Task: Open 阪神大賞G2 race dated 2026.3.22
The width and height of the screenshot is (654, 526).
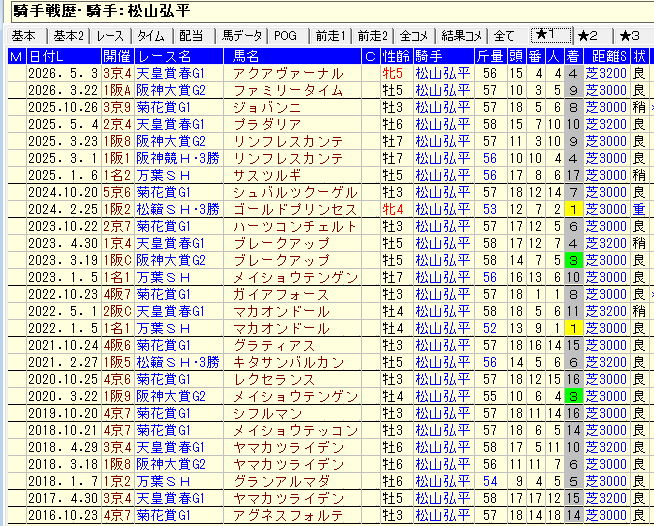Action: (x=171, y=91)
